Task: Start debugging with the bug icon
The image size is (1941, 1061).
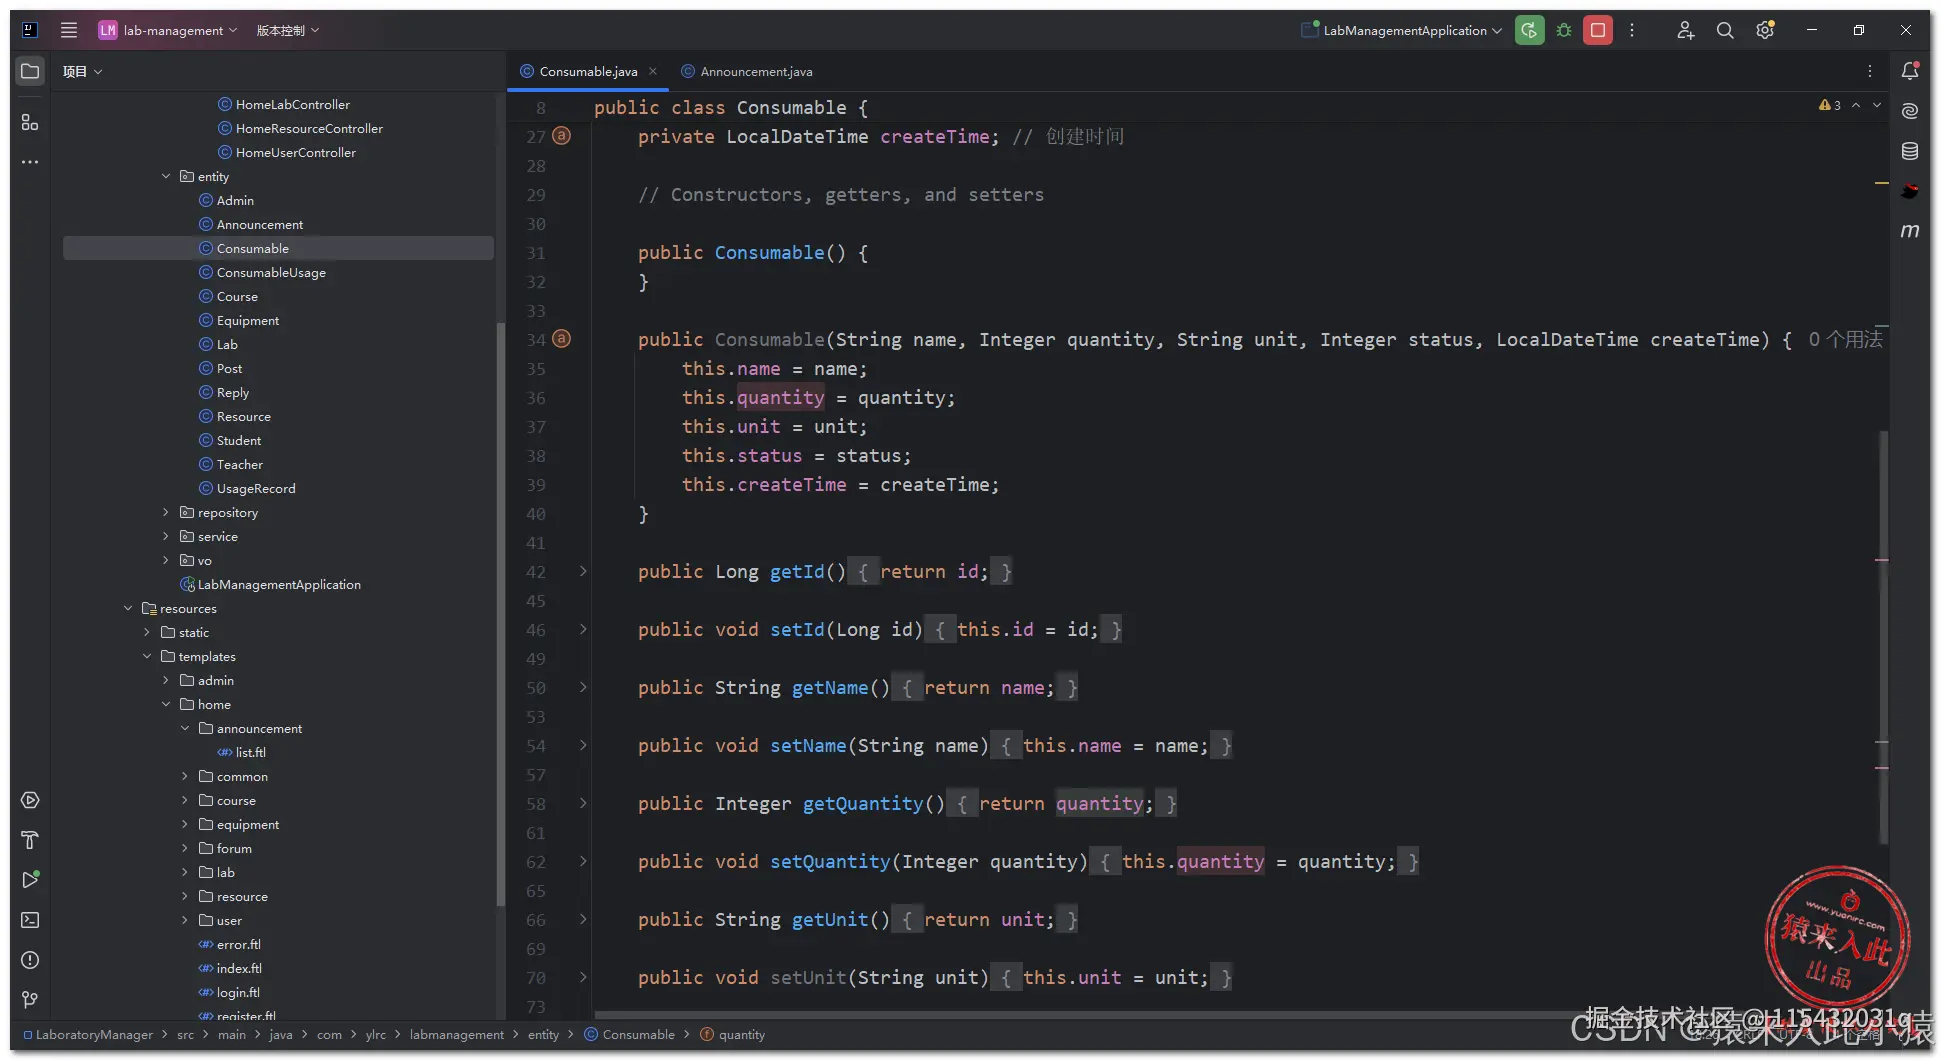Action: click(x=1564, y=30)
